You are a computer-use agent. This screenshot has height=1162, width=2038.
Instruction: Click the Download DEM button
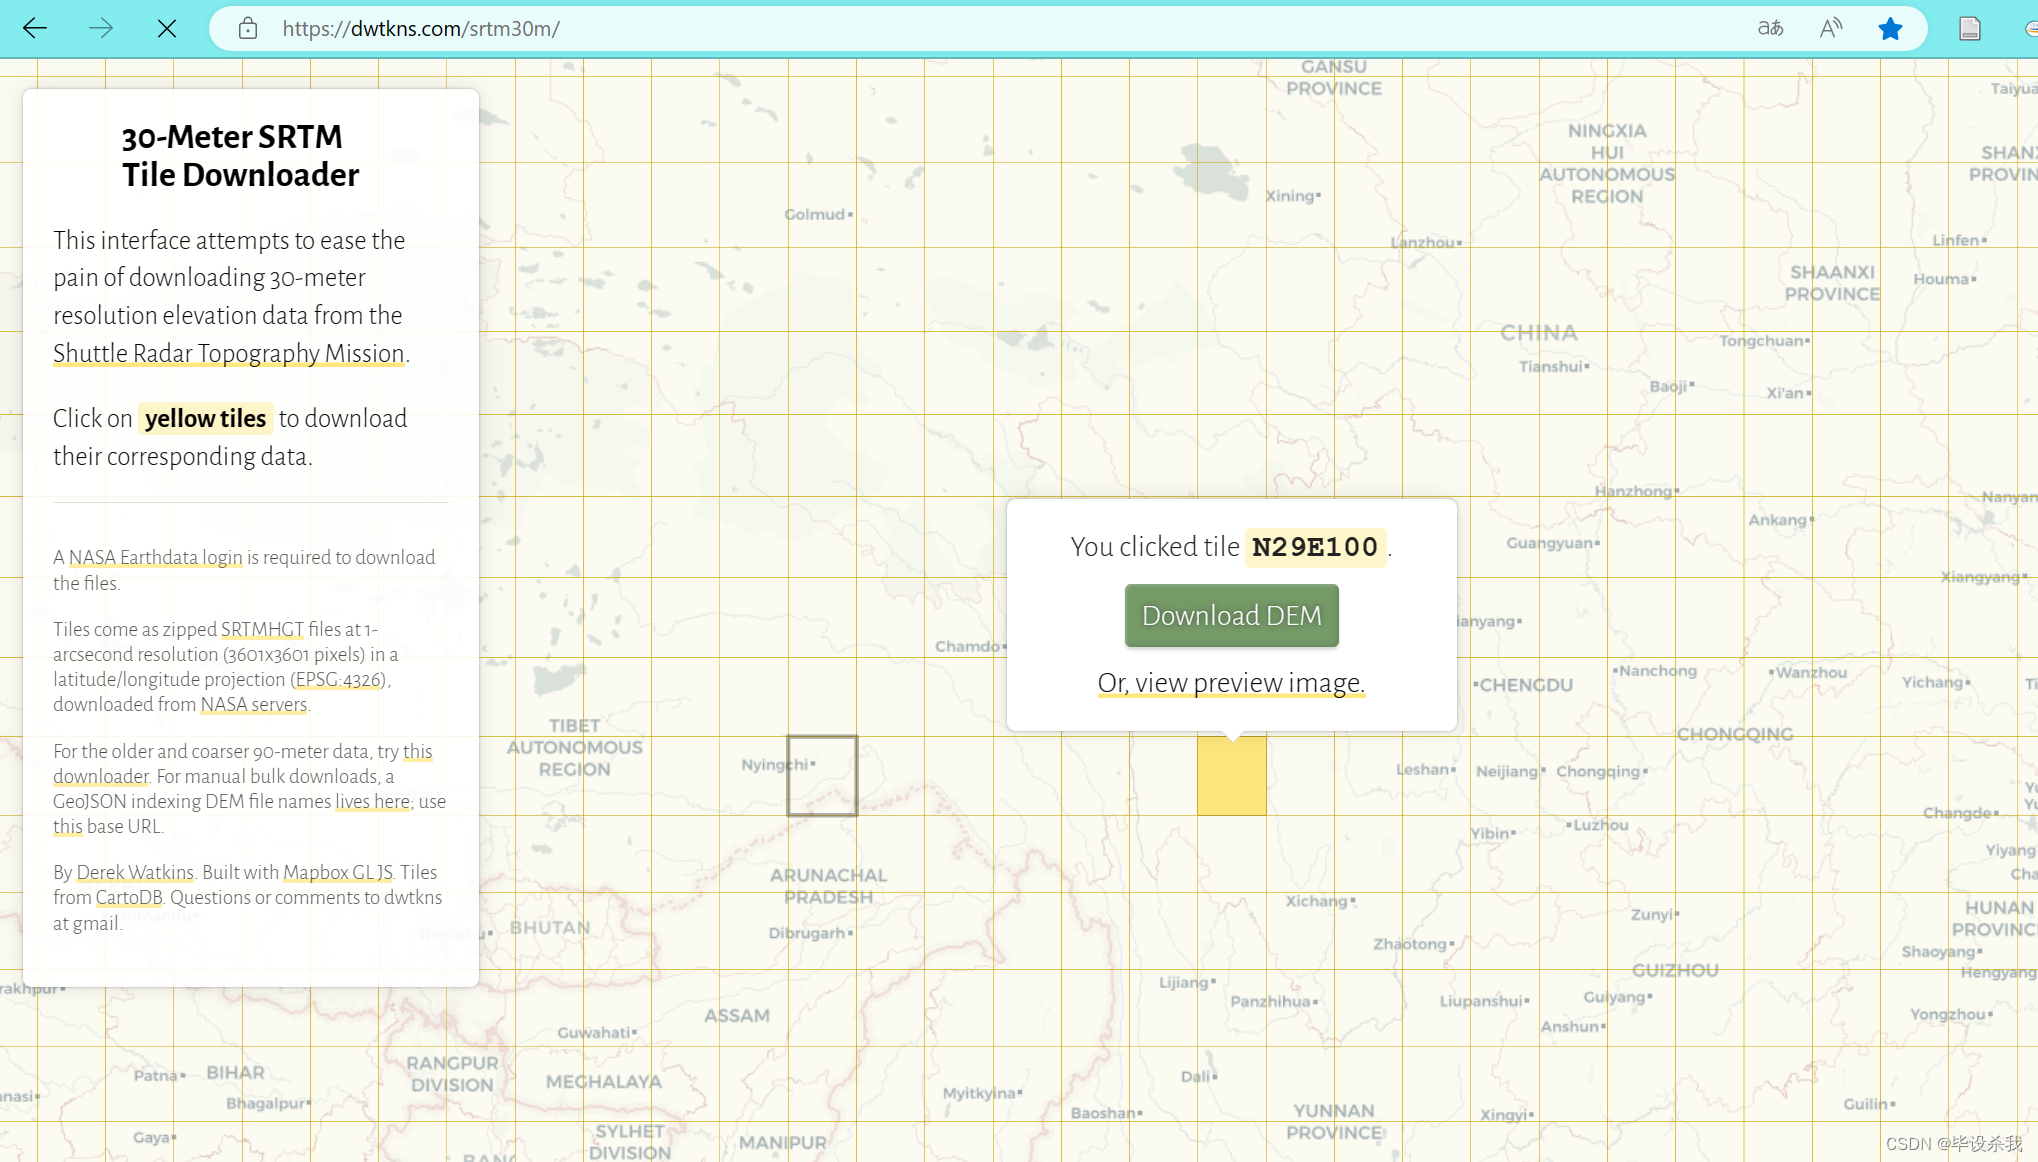click(1231, 616)
